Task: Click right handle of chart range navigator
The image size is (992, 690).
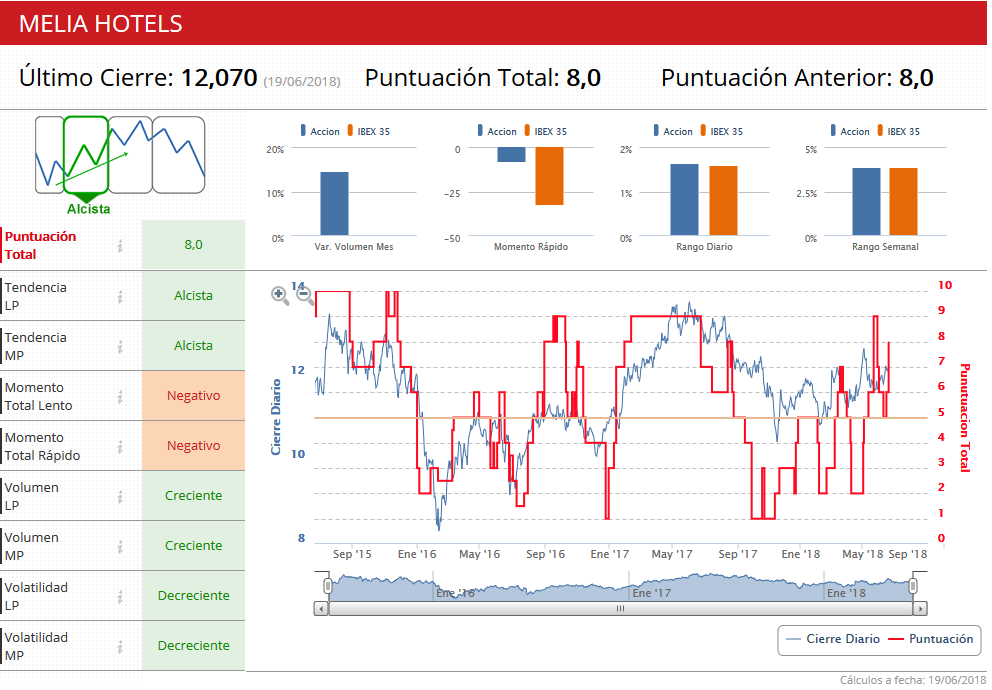Action: tap(913, 586)
